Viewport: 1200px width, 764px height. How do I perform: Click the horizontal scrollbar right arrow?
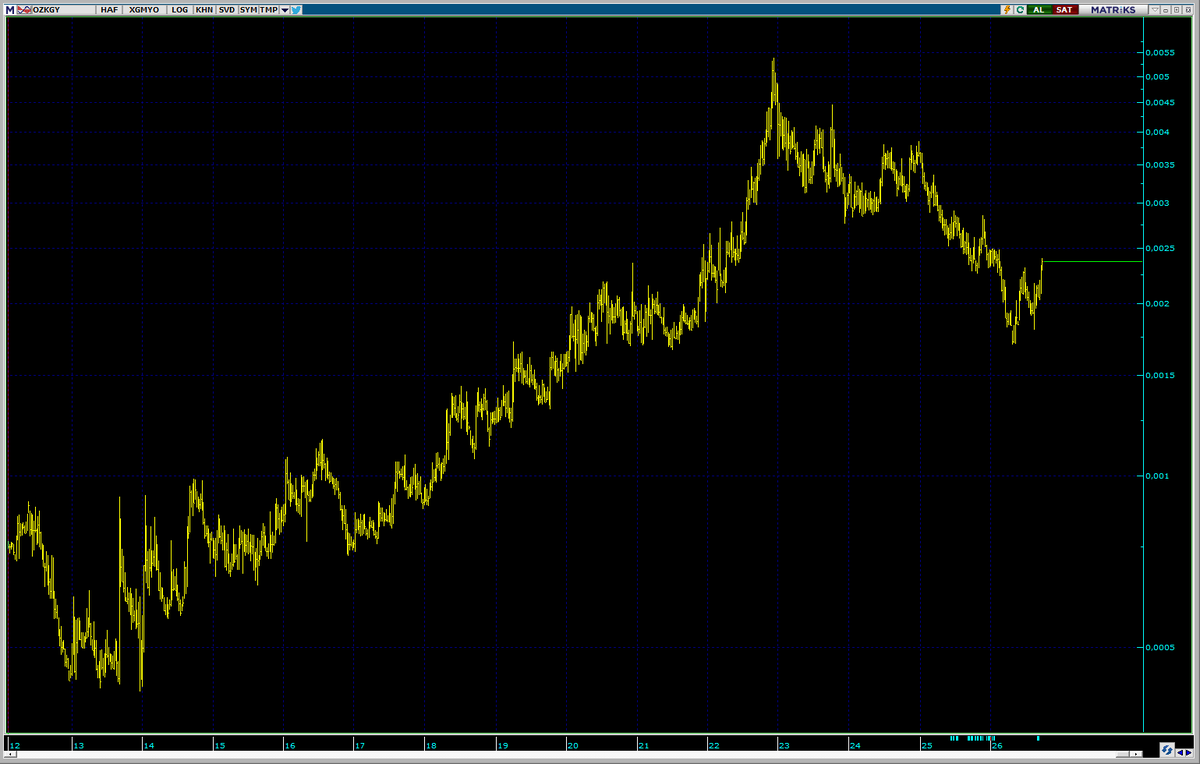pos(1136,754)
